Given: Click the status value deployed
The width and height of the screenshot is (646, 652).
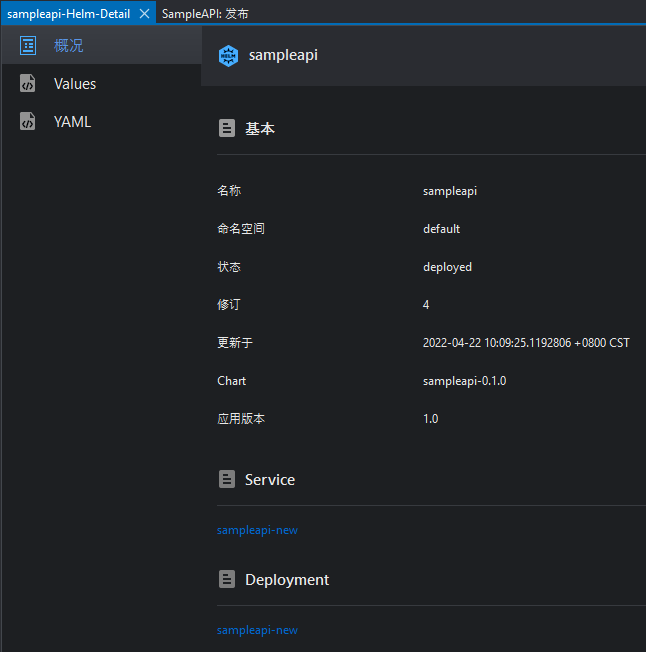Looking at the screenshot, I should click(x=447, y=267).
